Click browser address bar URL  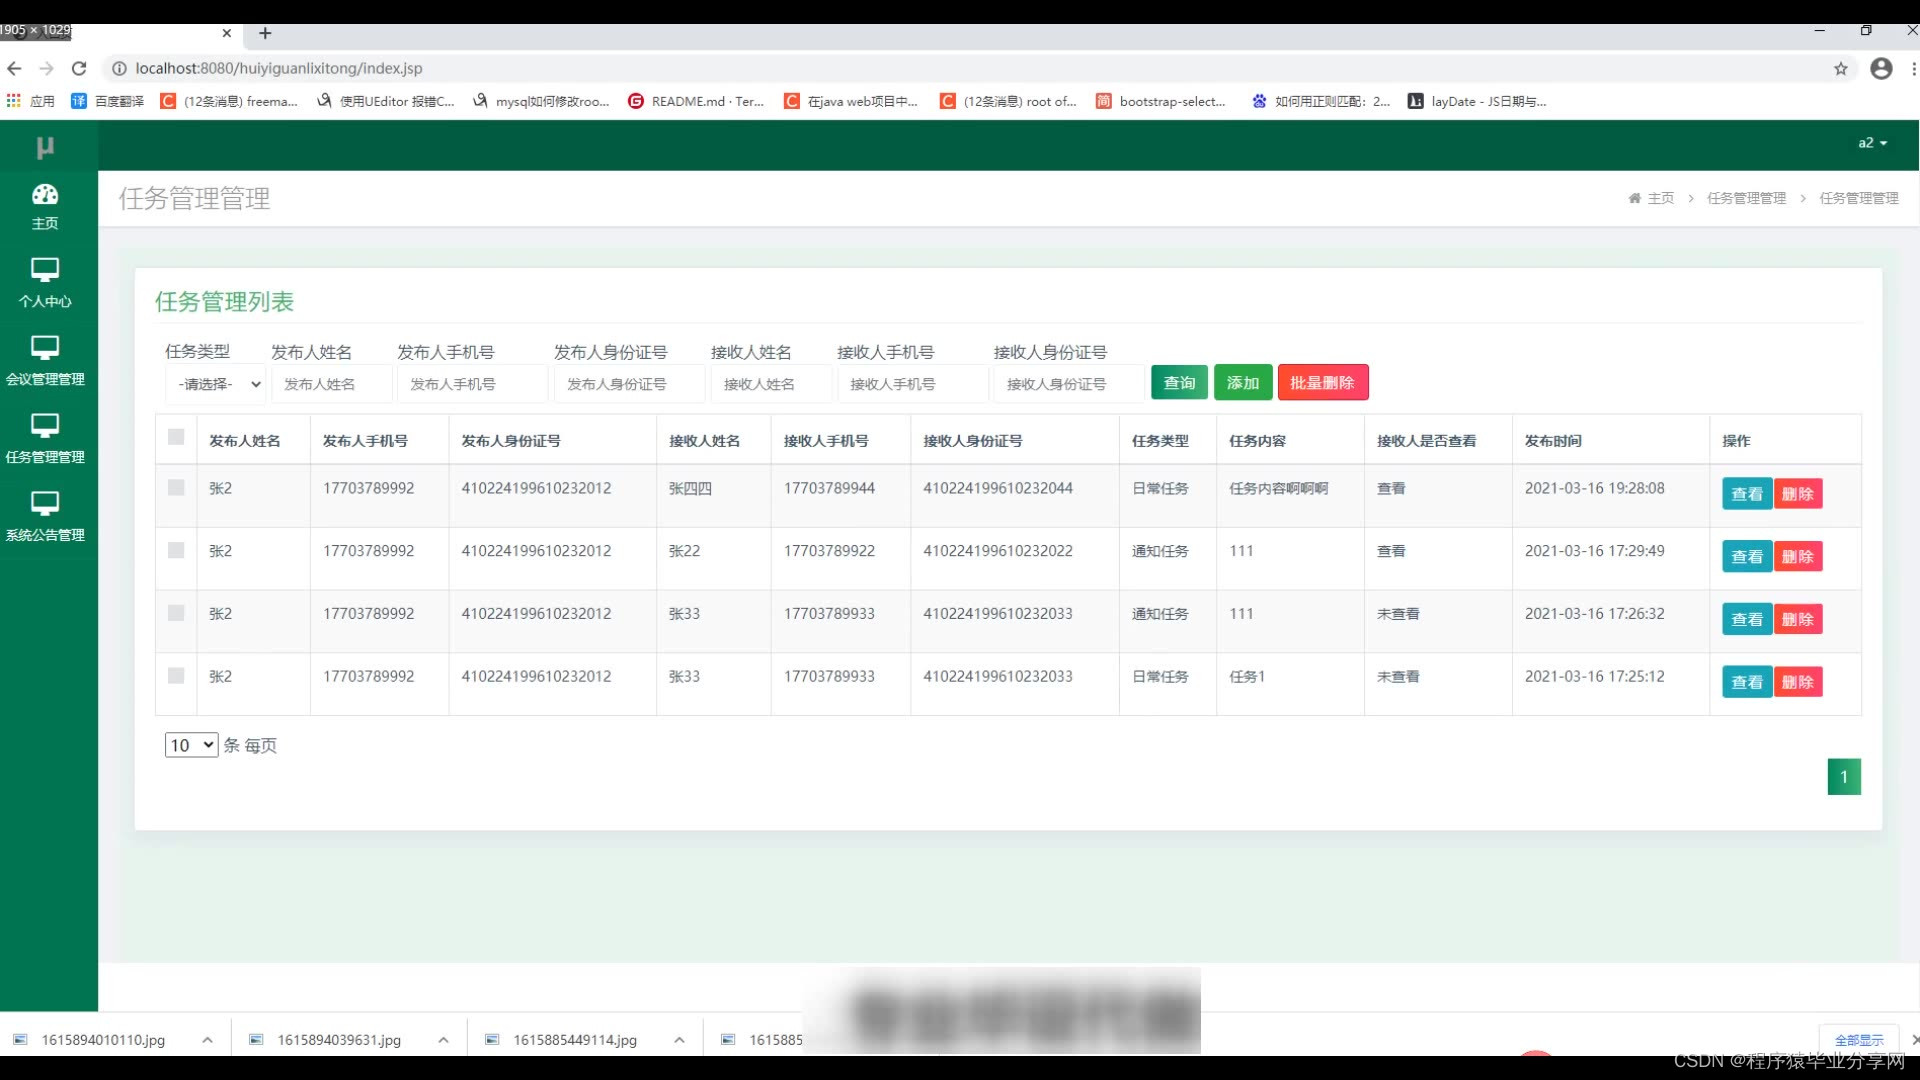tap(279, 68)
